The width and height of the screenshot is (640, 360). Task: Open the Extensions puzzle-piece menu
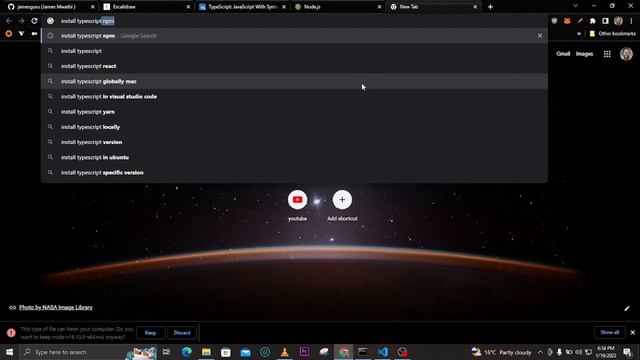593,21
